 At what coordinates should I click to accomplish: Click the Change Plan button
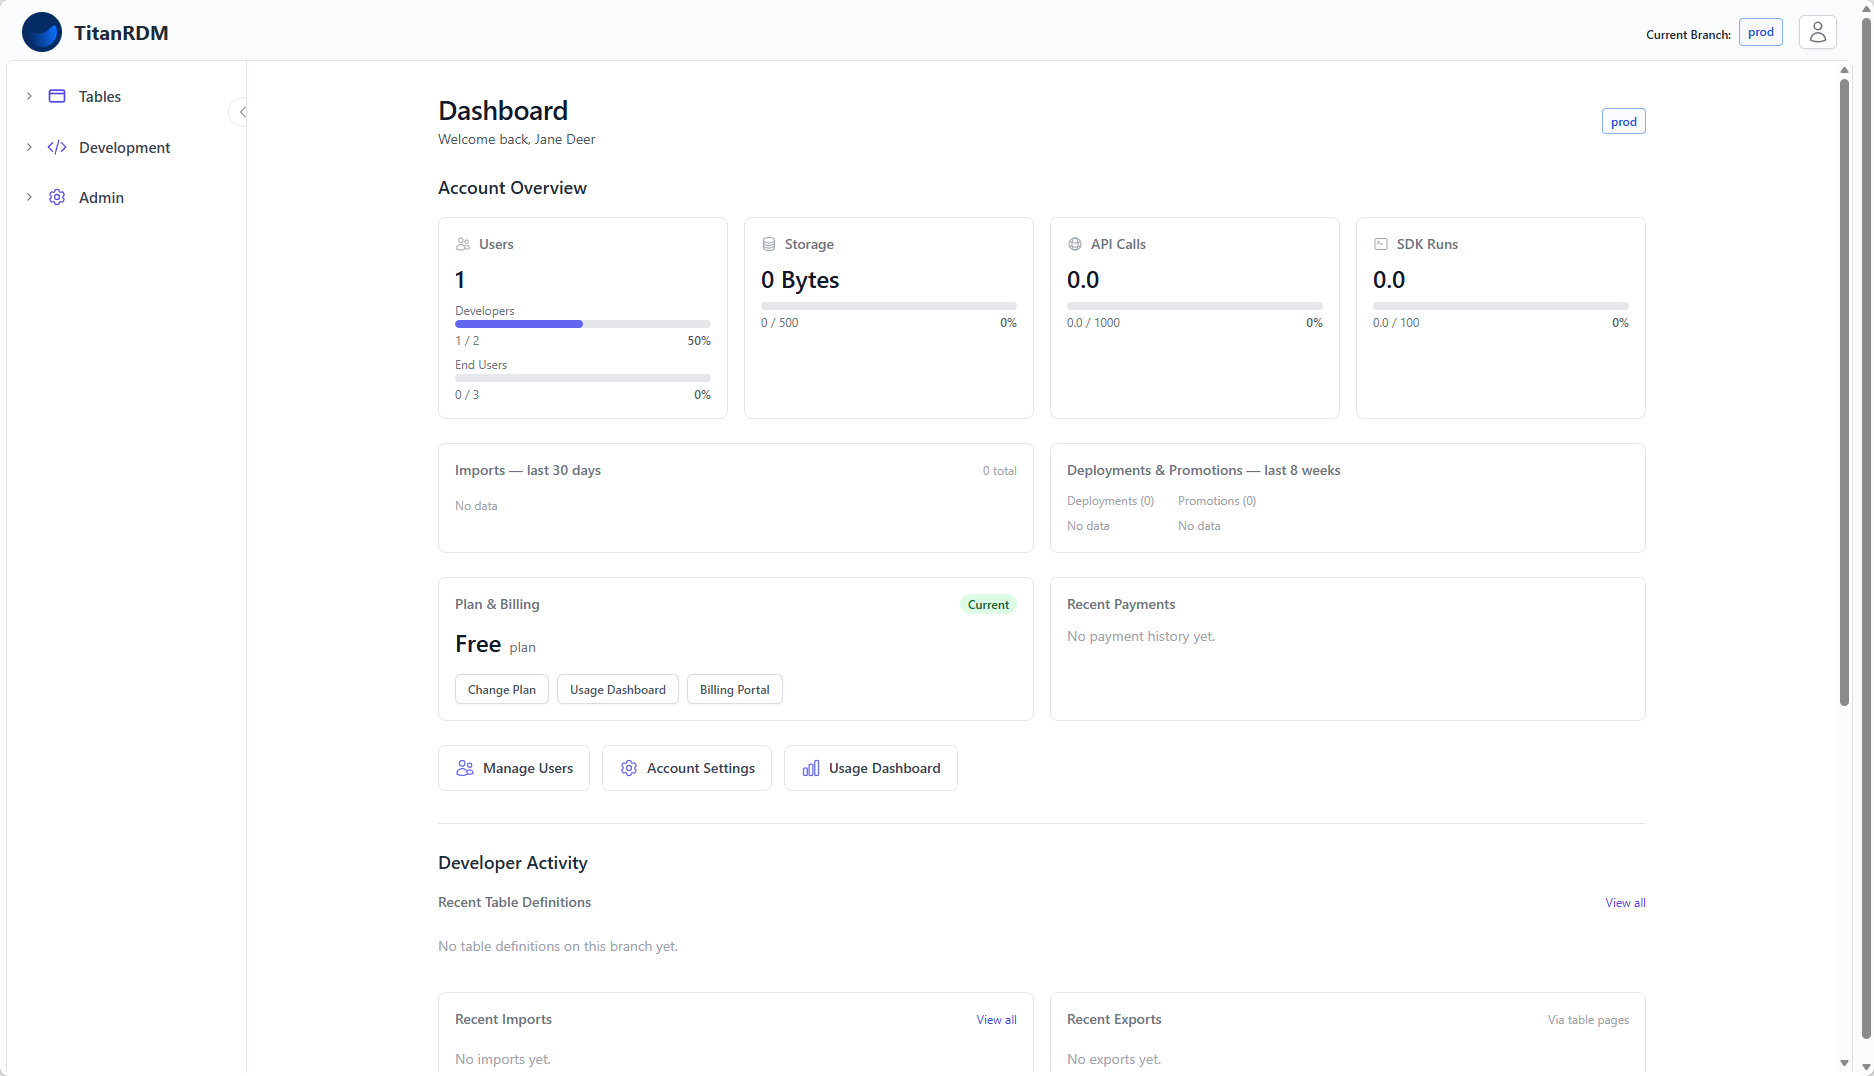coord(502,689)
